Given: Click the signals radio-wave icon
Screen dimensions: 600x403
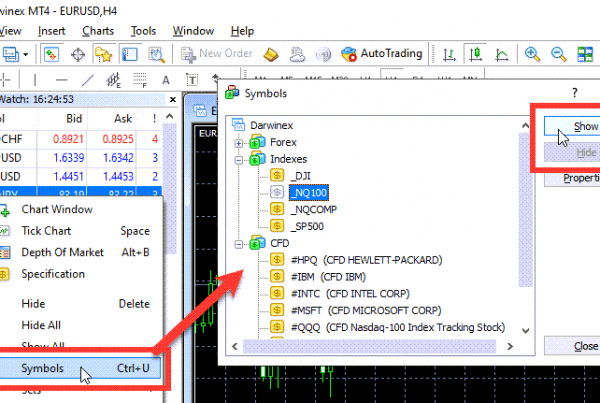Looking at the screenshot, I should coord(323,55).
